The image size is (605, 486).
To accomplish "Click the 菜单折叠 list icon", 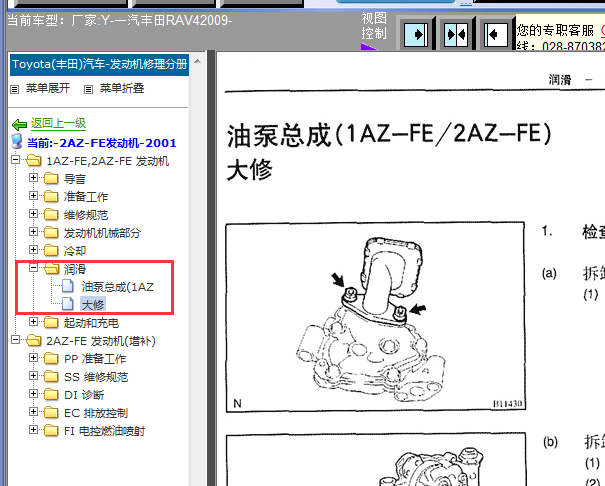I will pyautogui.click(x=88, y=89).
